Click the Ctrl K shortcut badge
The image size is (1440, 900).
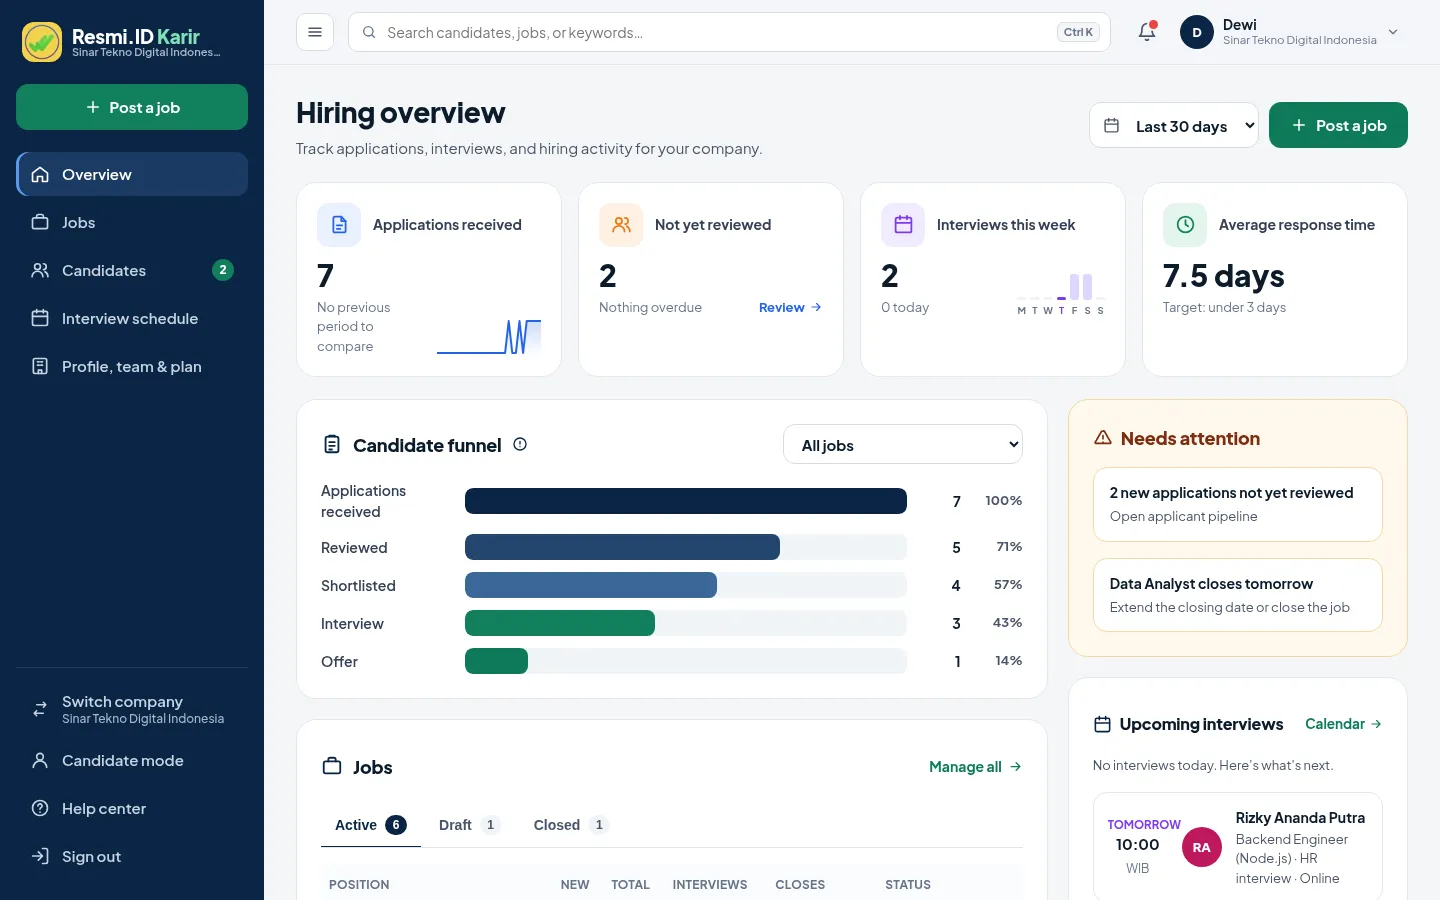[x=1078, y=32]
